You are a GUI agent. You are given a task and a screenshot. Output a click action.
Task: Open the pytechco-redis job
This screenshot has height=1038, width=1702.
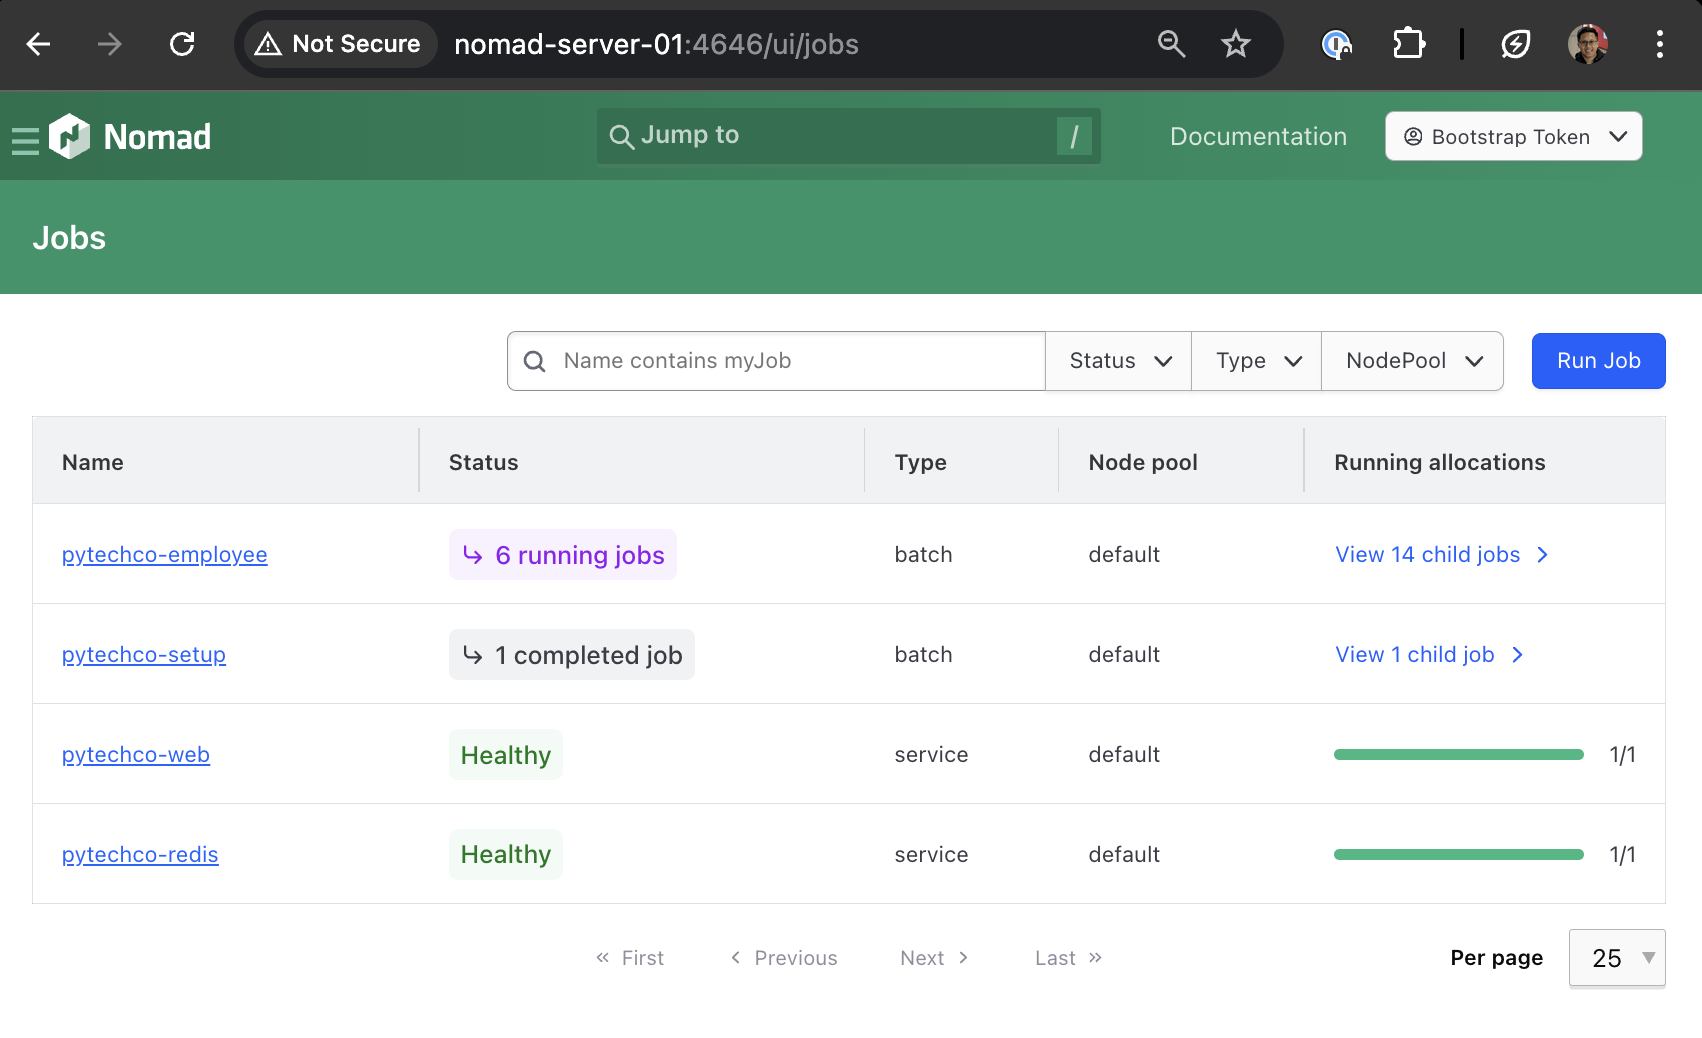tap(140, 854)
